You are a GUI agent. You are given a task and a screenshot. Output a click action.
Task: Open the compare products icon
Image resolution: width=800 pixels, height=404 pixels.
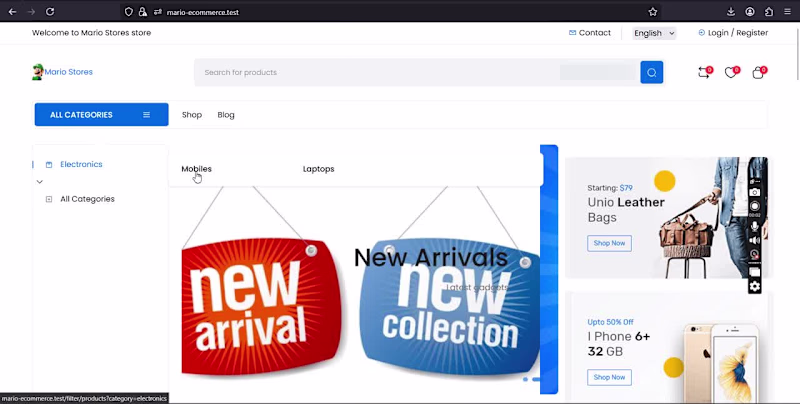point(704,73)
